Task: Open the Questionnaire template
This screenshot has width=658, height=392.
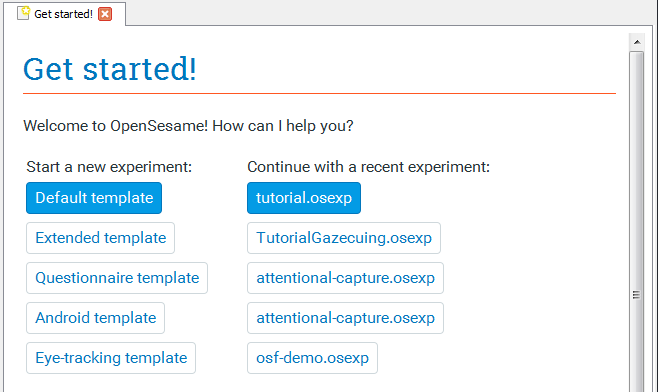Action: pos(117,278)
